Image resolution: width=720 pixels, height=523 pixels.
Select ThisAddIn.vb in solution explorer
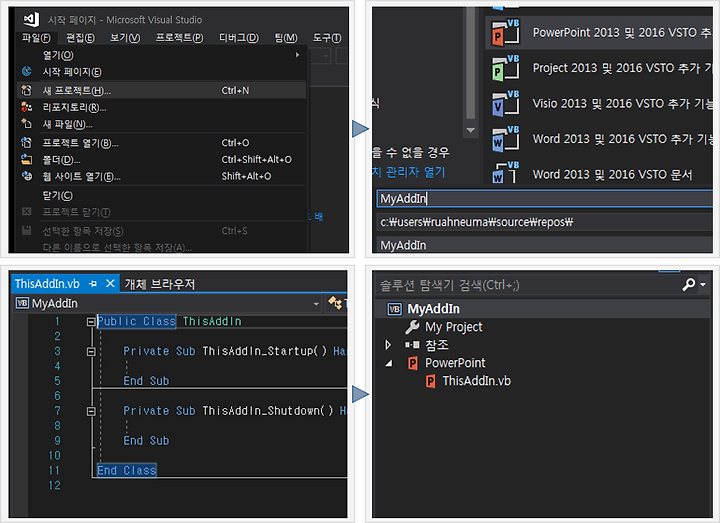476,381
